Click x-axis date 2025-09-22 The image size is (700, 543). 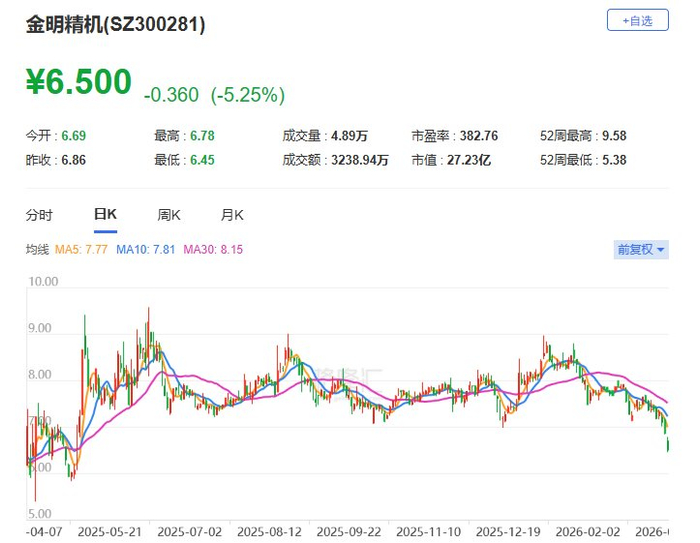tap(349, 532)
